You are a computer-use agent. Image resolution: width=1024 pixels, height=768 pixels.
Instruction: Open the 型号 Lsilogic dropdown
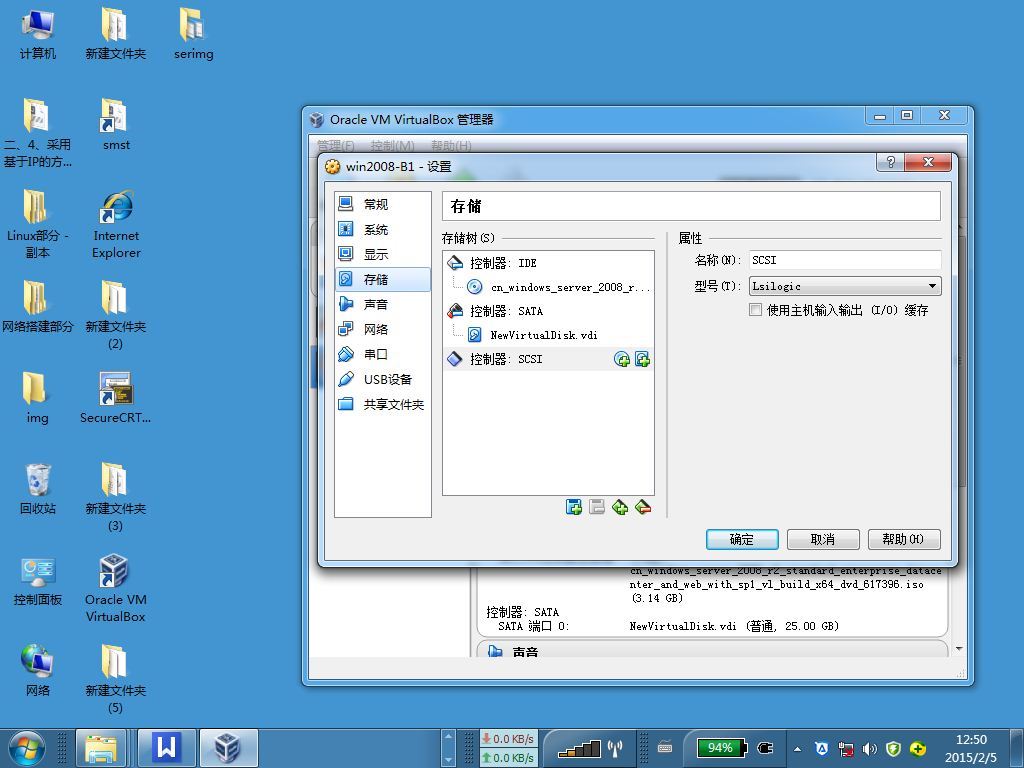pos(844,286)
